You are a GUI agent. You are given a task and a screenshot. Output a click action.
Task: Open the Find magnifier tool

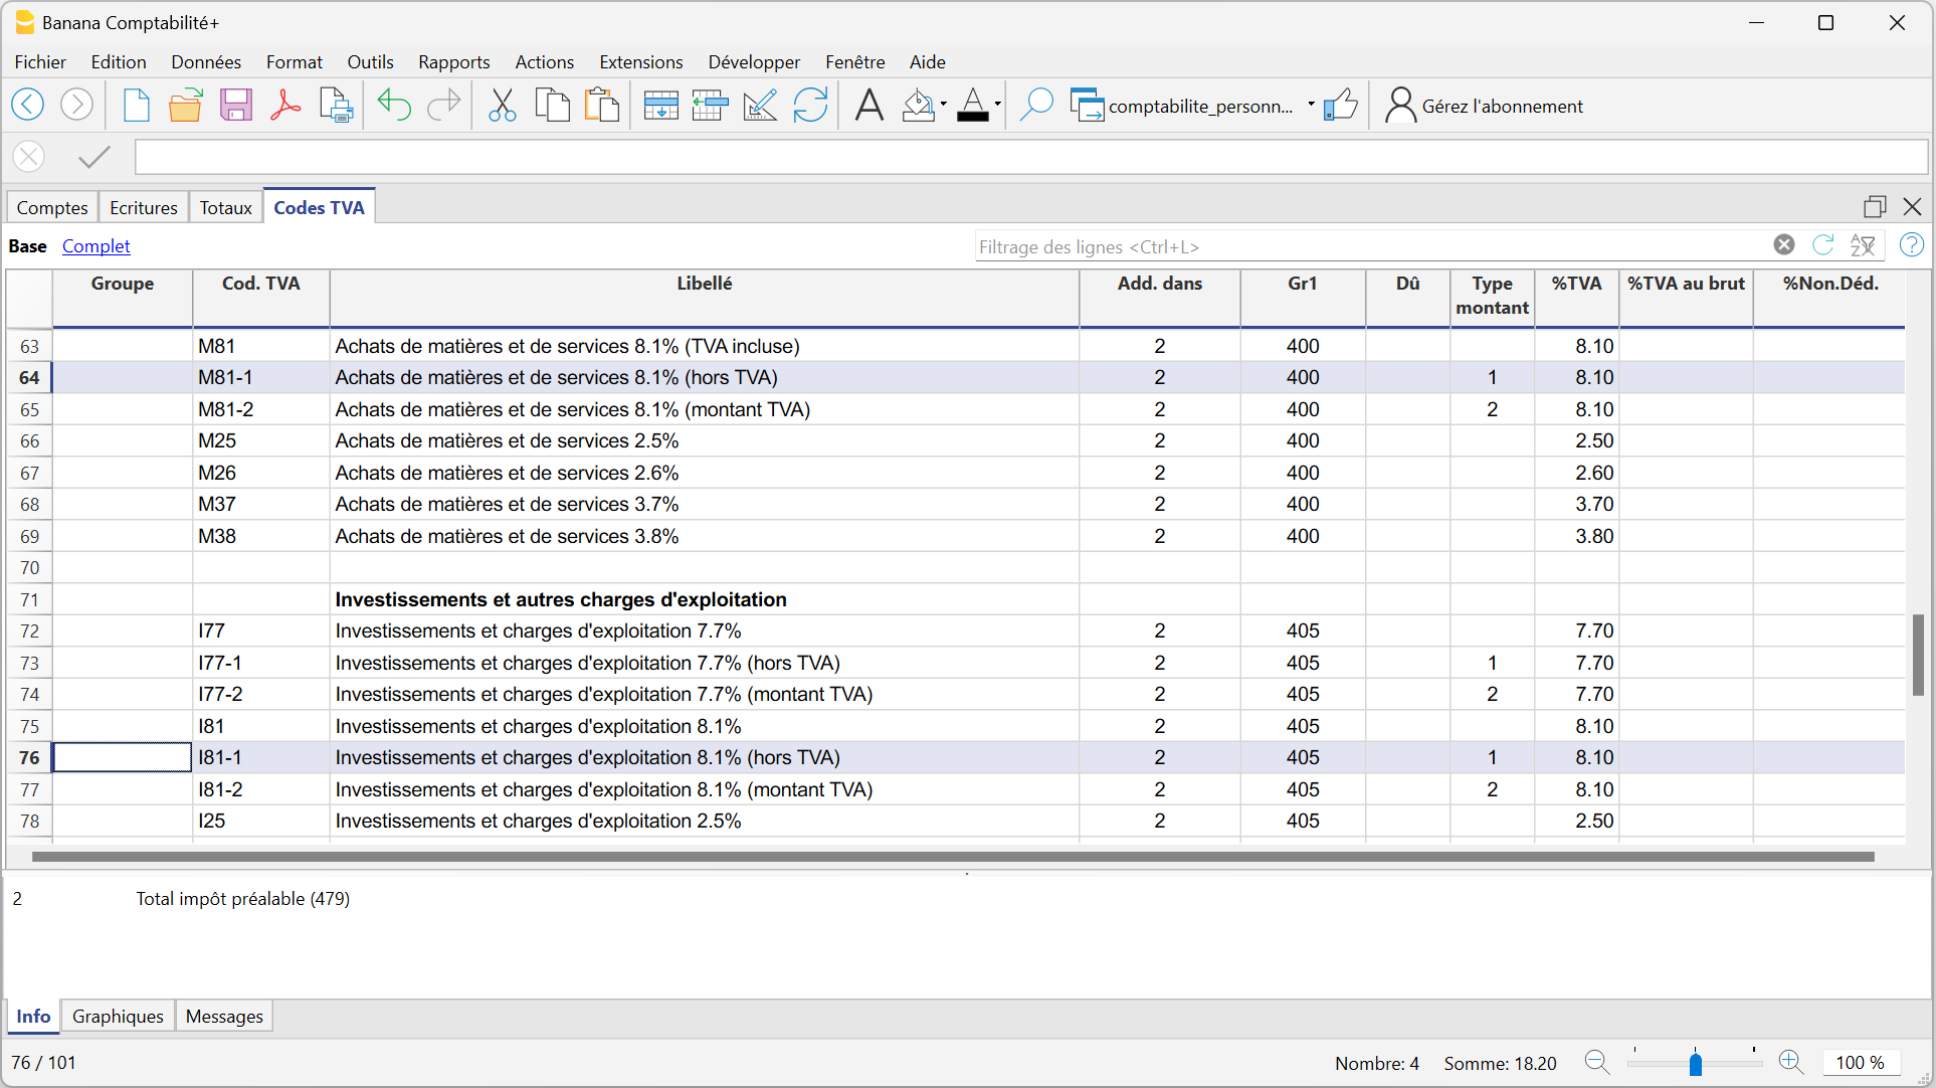coord(1036,105)
